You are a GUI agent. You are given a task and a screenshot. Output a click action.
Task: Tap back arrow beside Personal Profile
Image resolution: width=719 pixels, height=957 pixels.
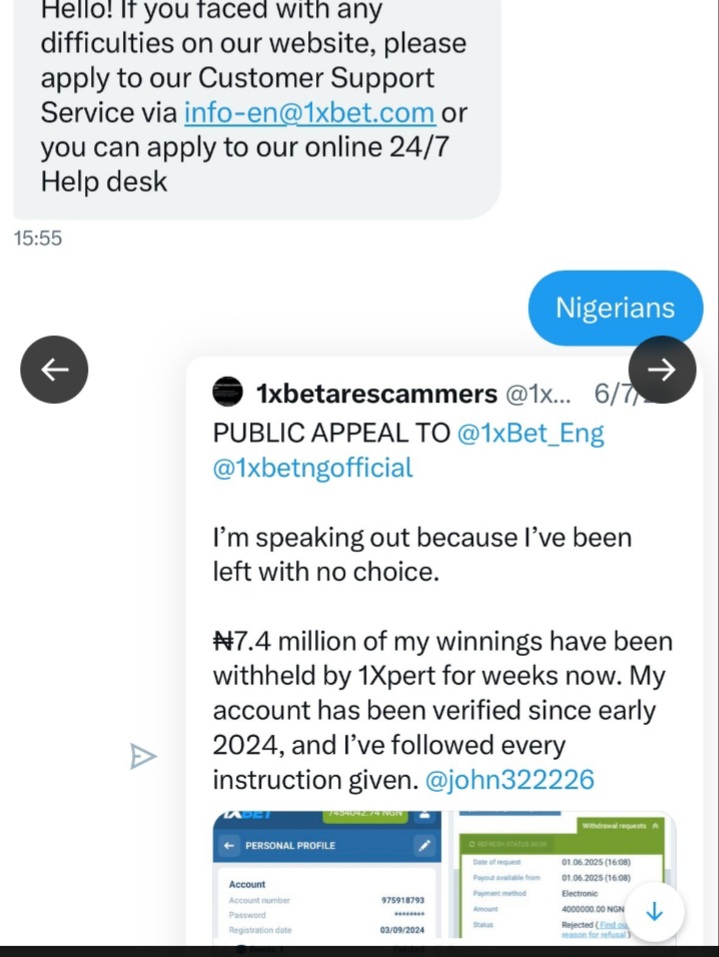pos(230,846)
